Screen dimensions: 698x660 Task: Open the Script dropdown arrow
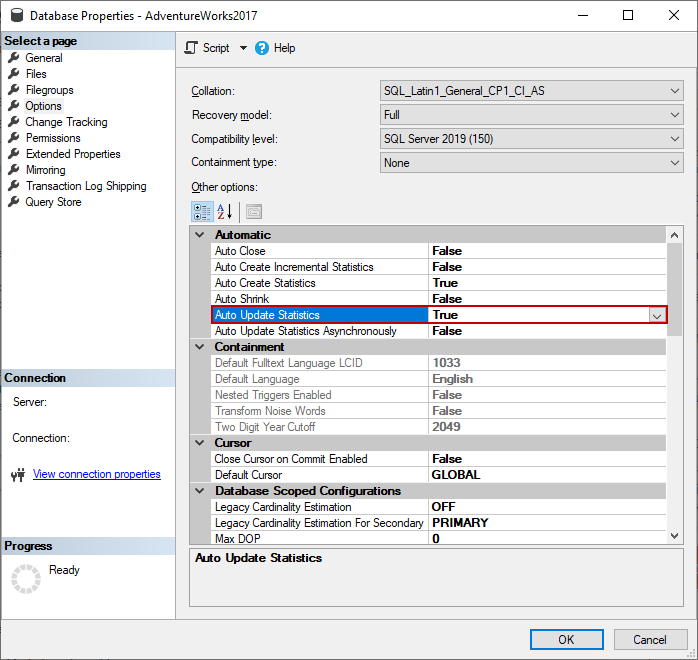(243, 48)
